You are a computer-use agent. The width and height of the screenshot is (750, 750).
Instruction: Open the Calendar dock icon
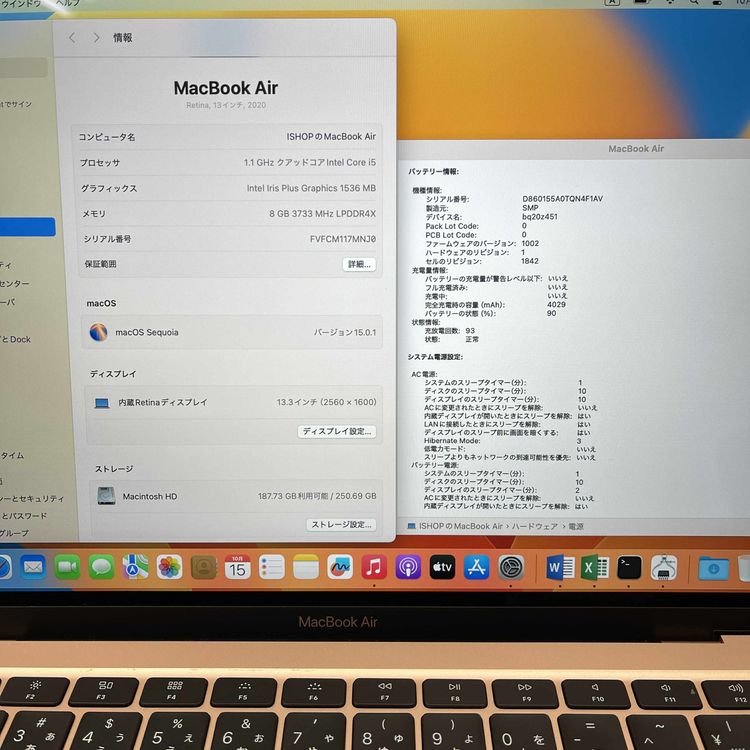[237, 567]
